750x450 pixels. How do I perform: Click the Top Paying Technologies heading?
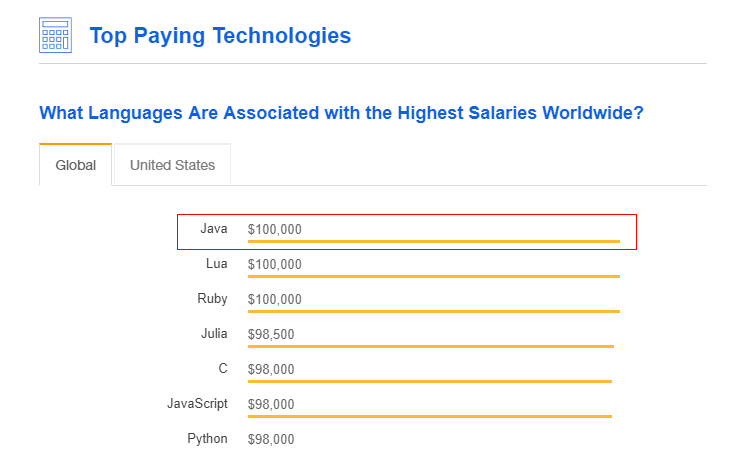220,36
